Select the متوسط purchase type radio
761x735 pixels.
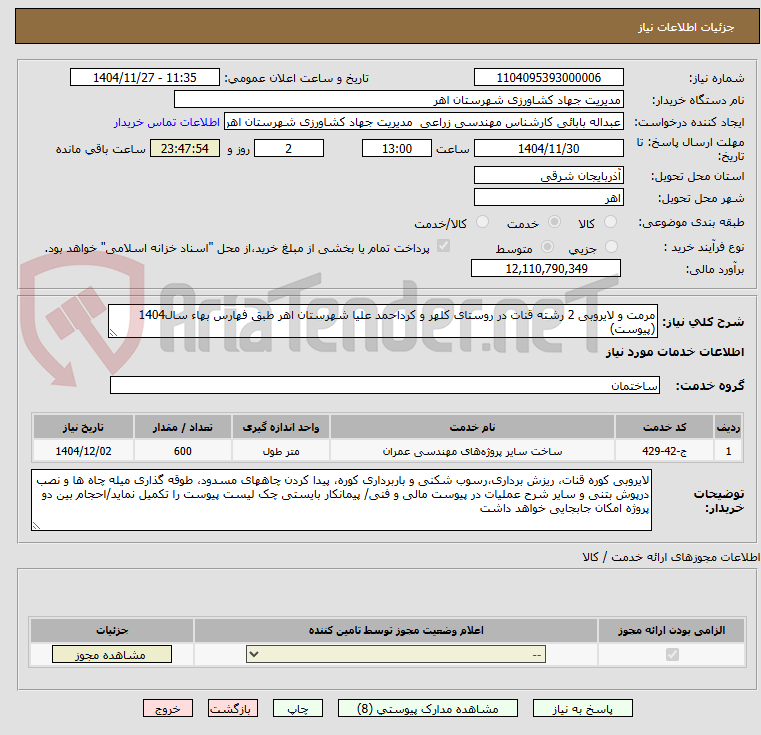click(547, 247)
